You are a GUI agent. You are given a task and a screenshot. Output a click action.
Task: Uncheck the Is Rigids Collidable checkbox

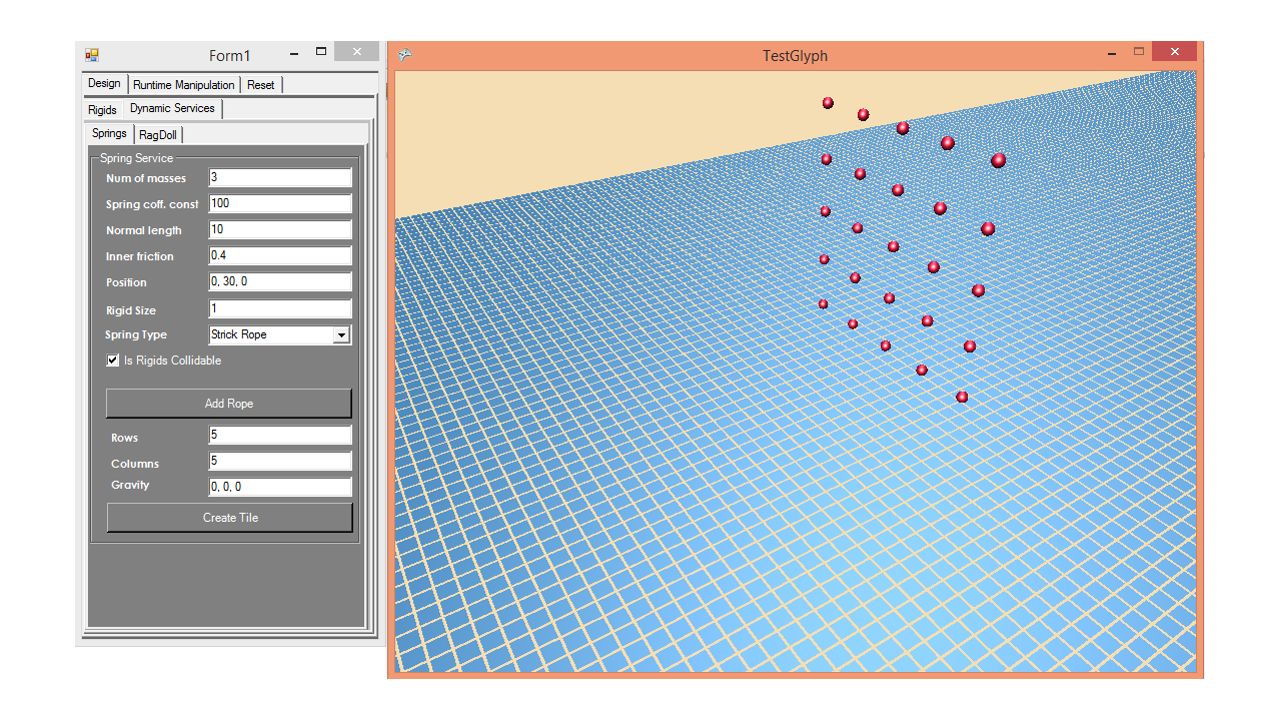[112, 360]
